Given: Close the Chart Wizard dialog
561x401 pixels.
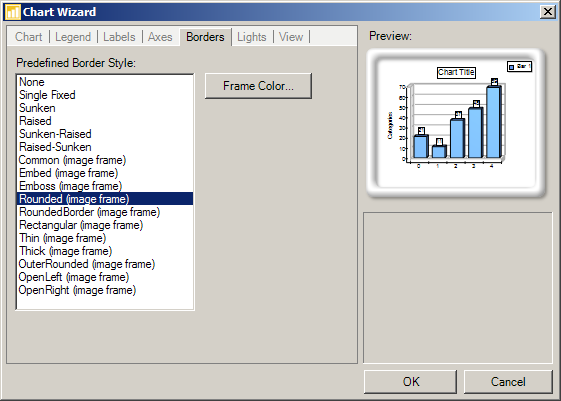Looking at the screenshot, I should (x=547, y=12).
